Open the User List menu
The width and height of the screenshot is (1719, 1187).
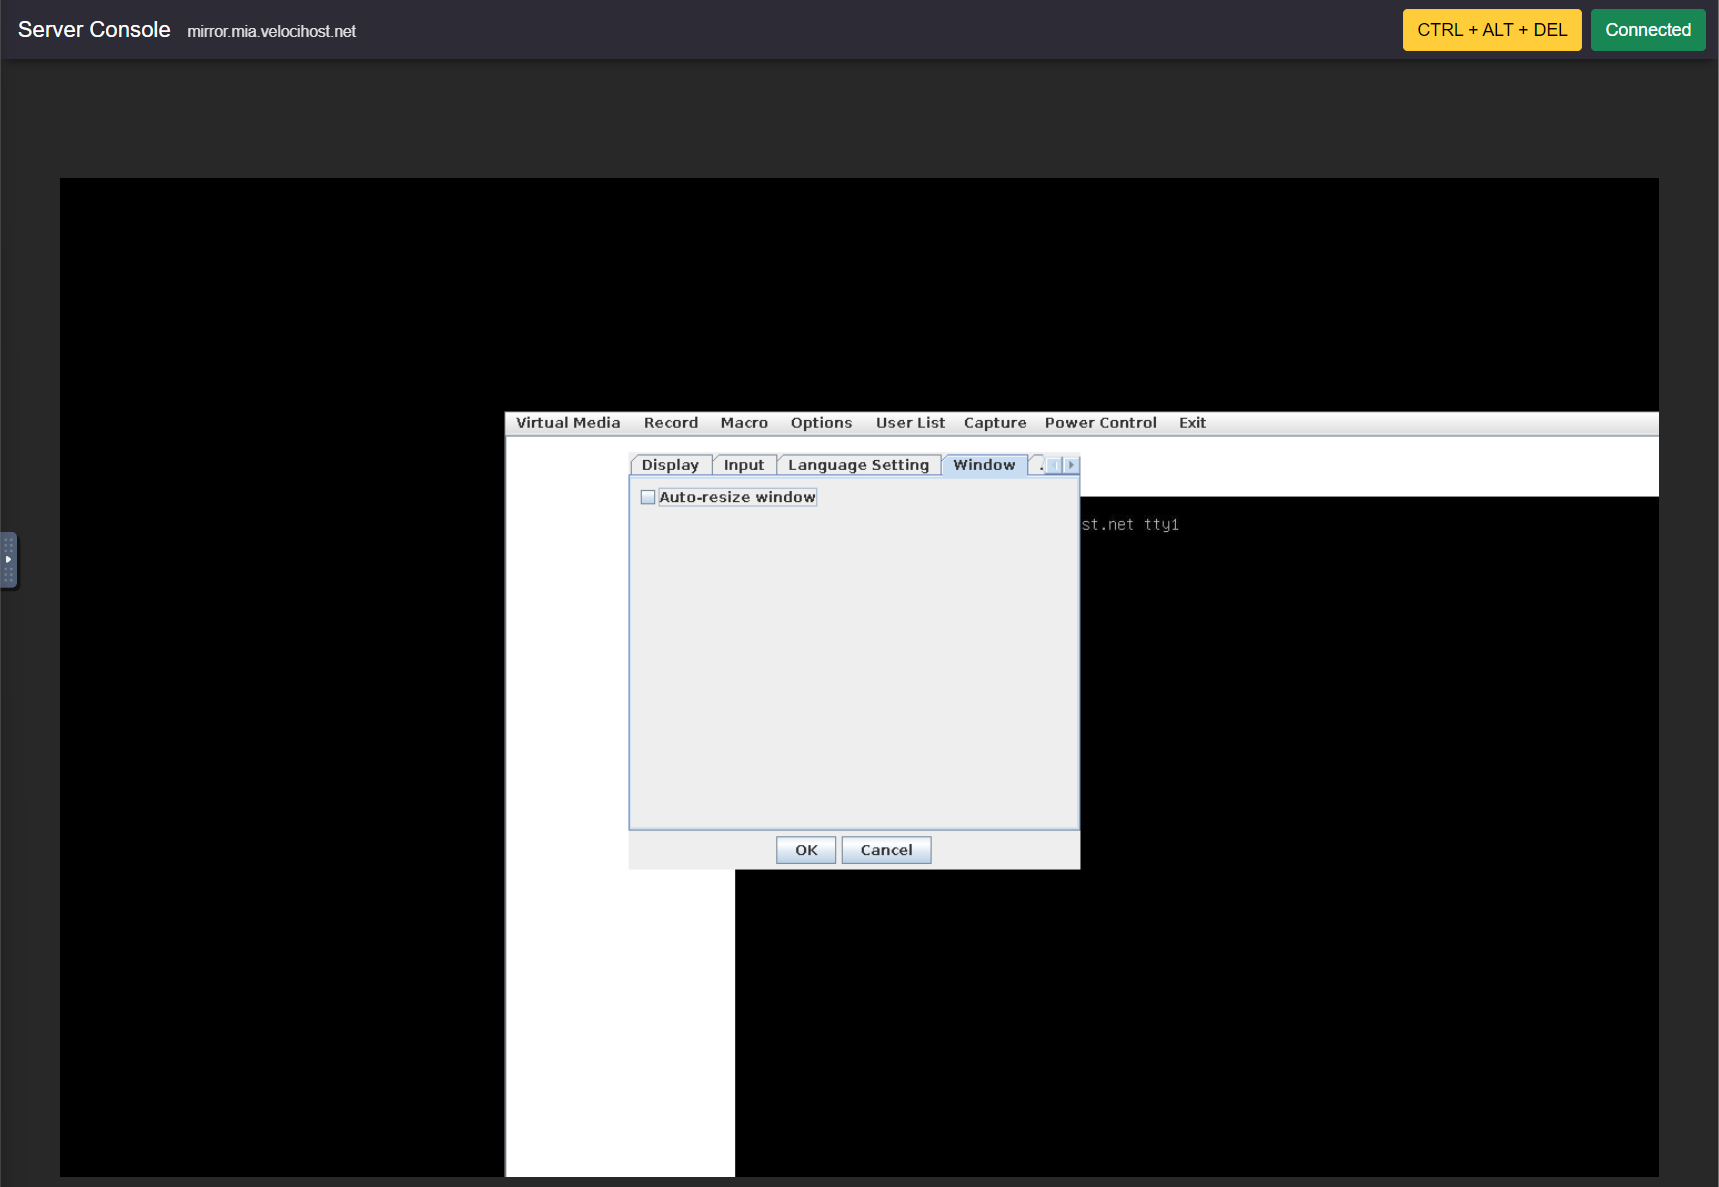pos(910,422)
